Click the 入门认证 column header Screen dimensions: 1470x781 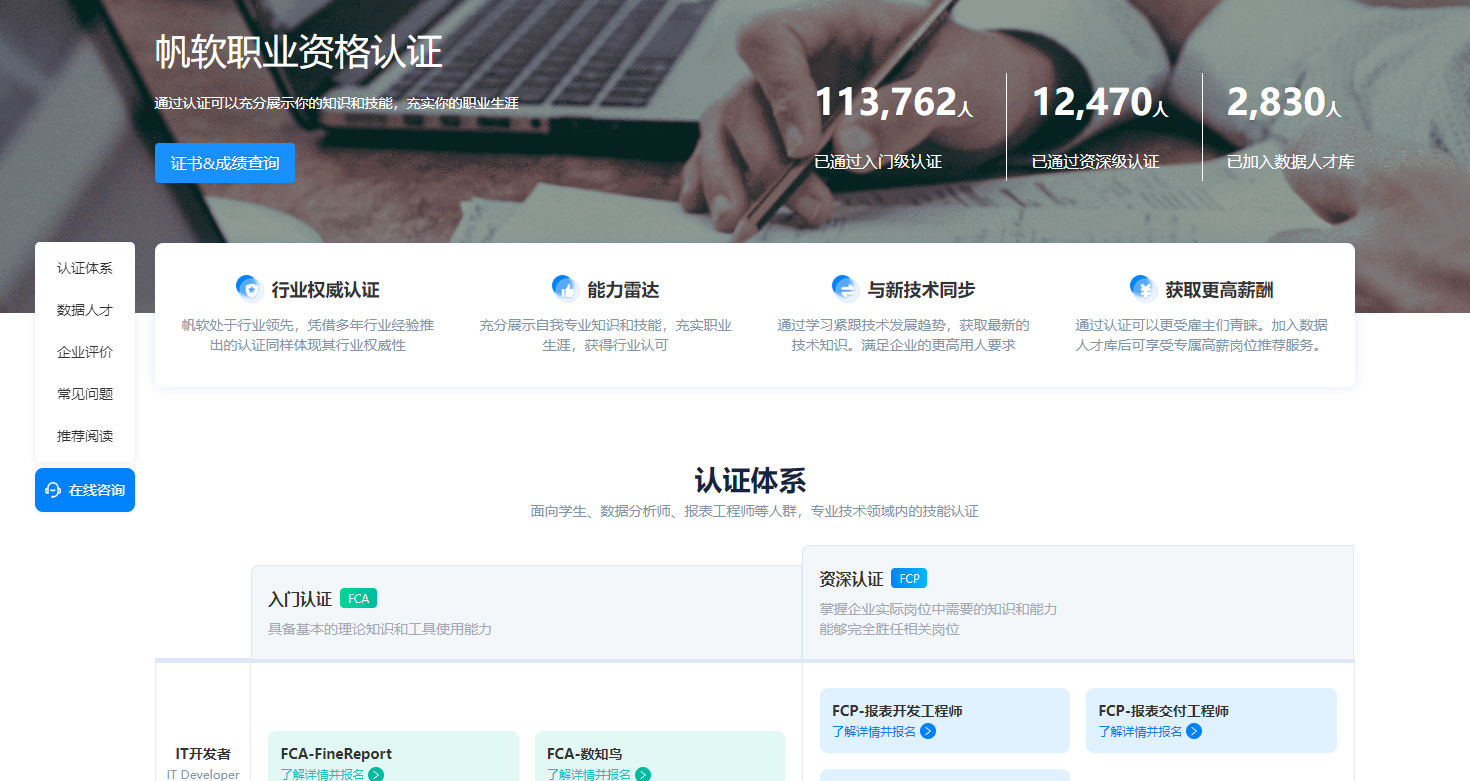click(x=300, y=599)
